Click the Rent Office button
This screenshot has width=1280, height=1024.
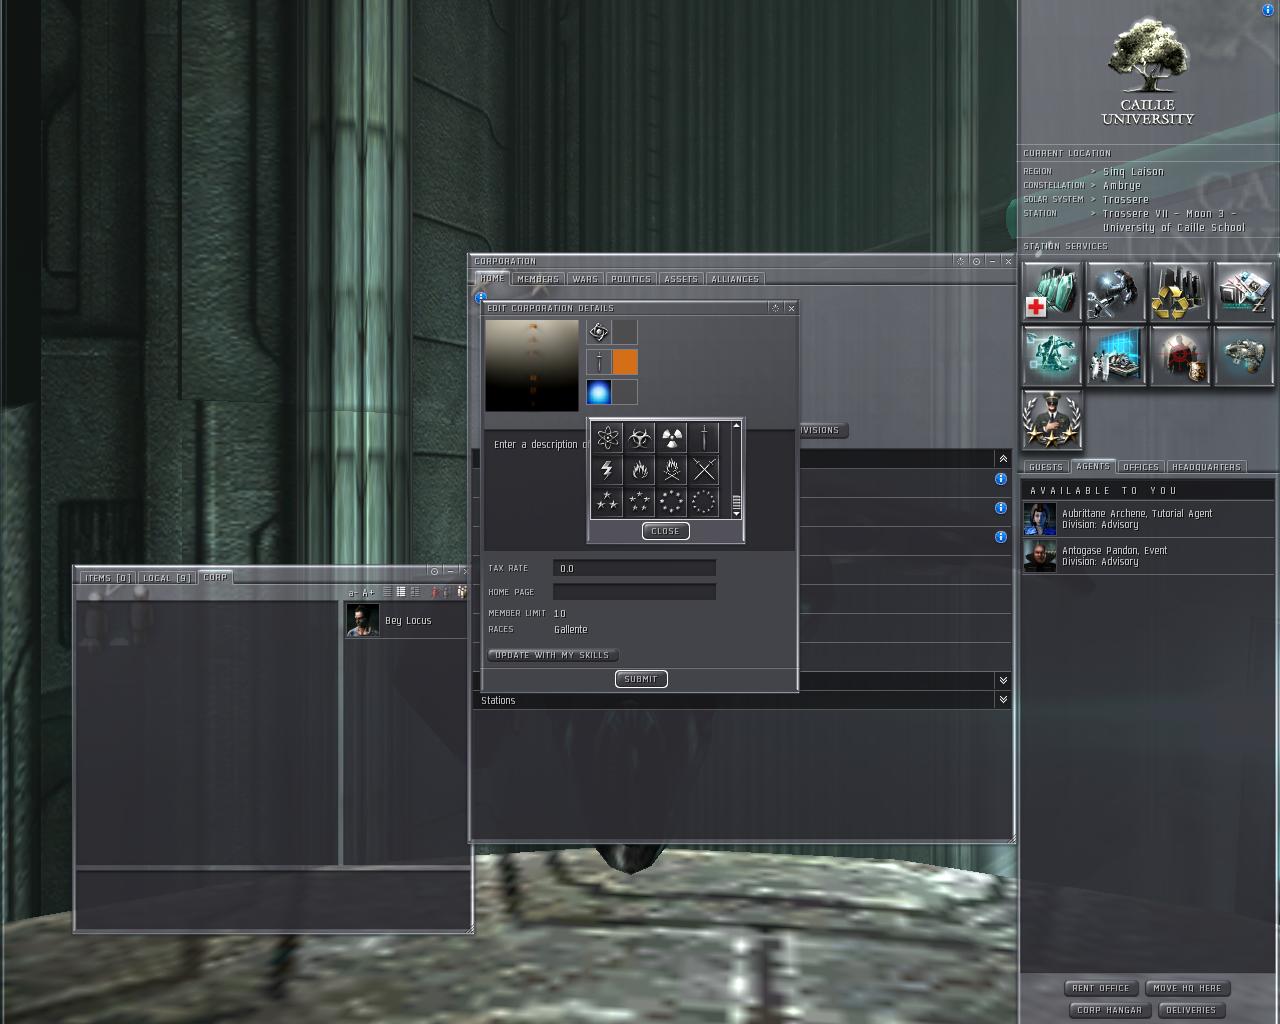point(1101,988)
